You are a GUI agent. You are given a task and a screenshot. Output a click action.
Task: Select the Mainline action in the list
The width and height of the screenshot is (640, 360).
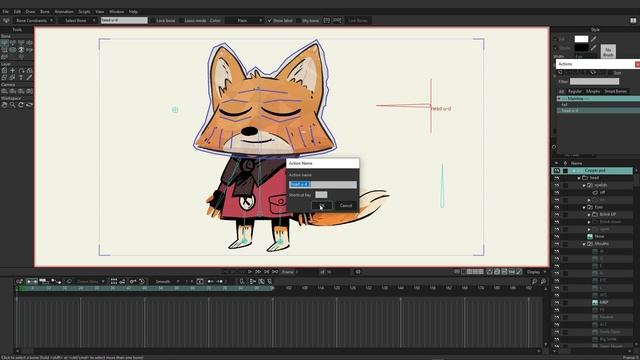coord(598,99)
